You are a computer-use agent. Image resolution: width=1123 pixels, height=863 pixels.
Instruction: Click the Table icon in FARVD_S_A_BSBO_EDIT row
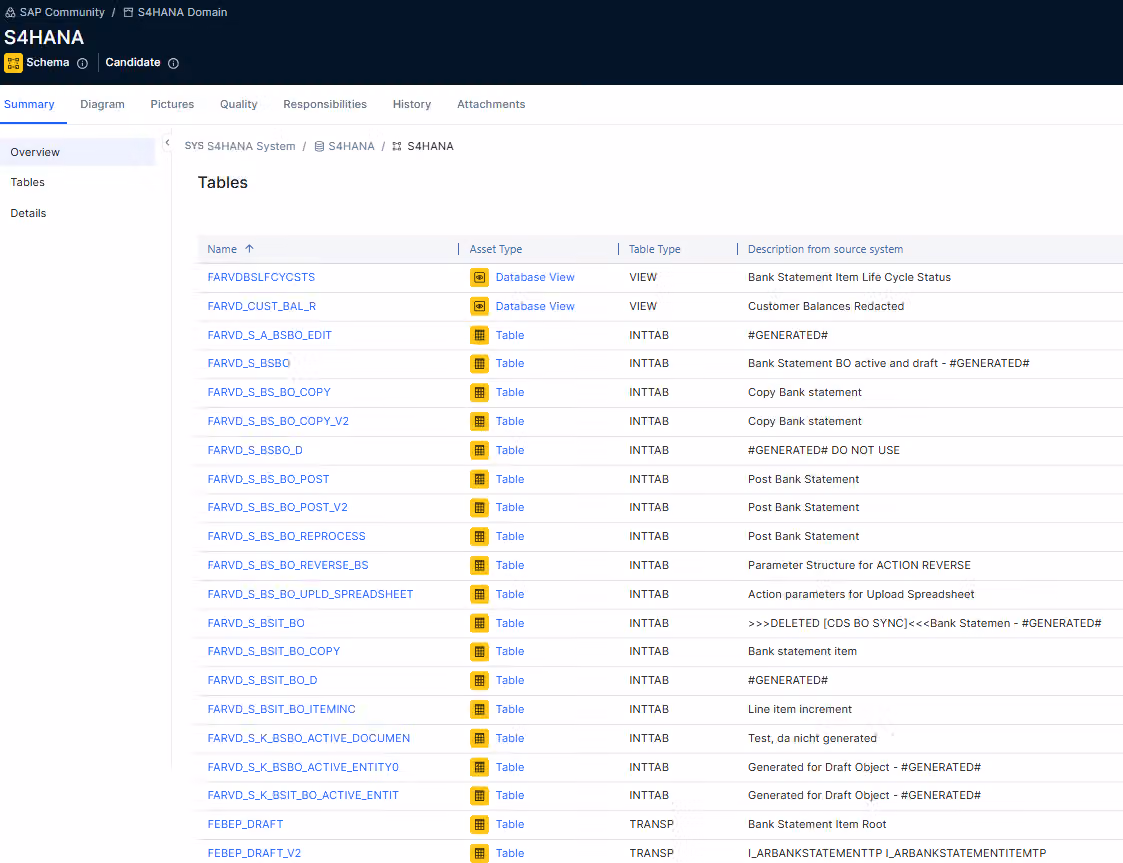click(479, 335)
